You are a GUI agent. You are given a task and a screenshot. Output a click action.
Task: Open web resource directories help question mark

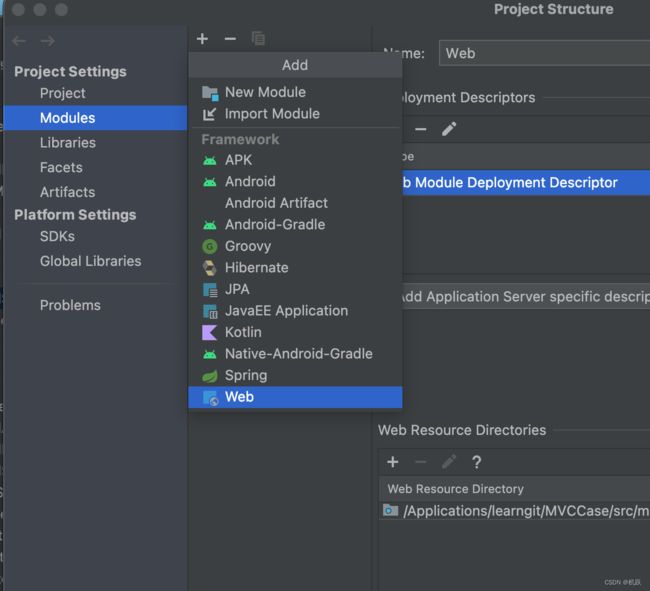pos(477,462)
